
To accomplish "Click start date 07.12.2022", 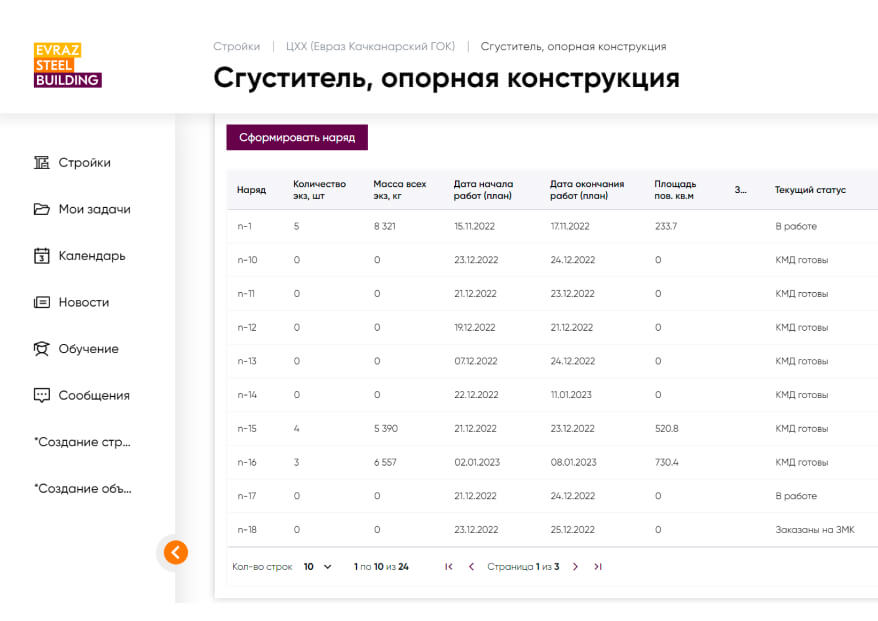I will click(476, 361).
